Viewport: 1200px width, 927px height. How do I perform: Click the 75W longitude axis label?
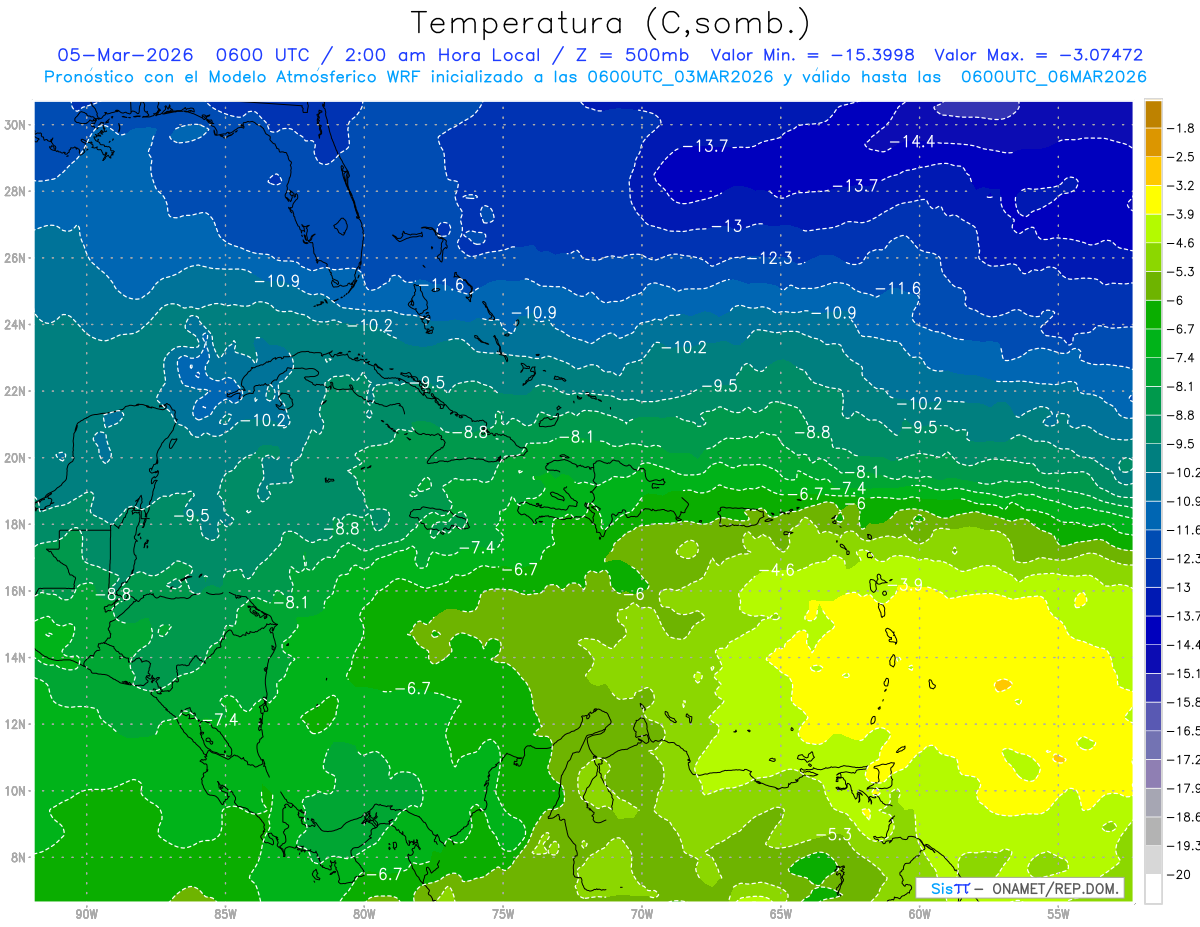[x=503, y=914]
